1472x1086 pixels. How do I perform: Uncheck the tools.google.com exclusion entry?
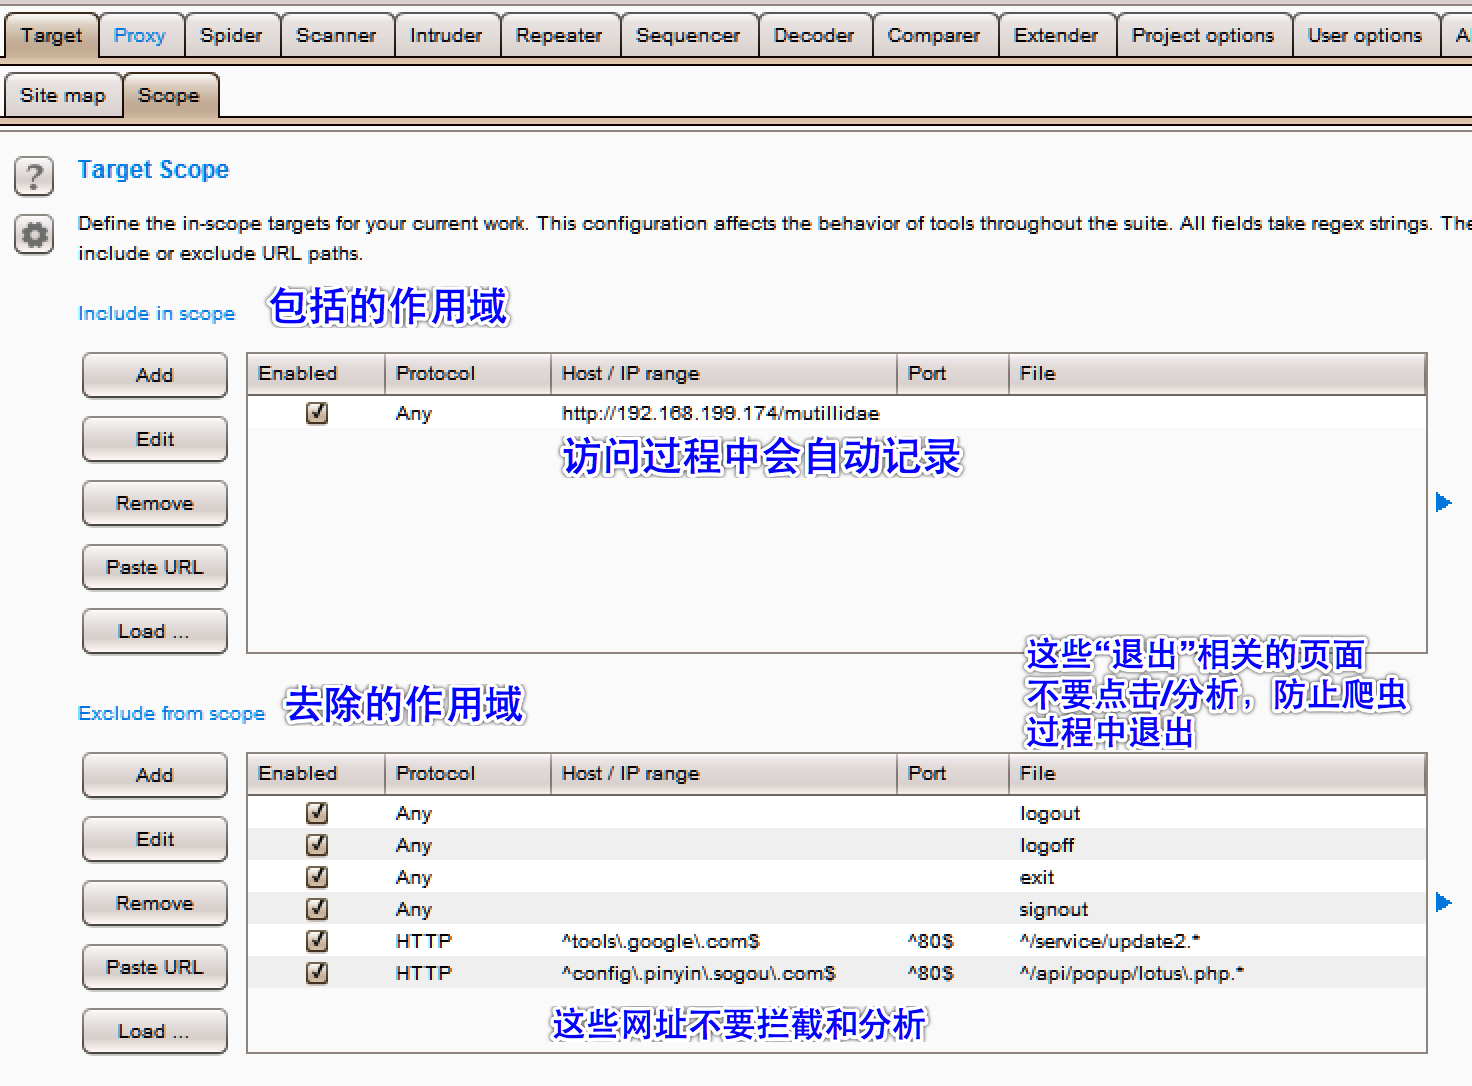coord(316,941)
